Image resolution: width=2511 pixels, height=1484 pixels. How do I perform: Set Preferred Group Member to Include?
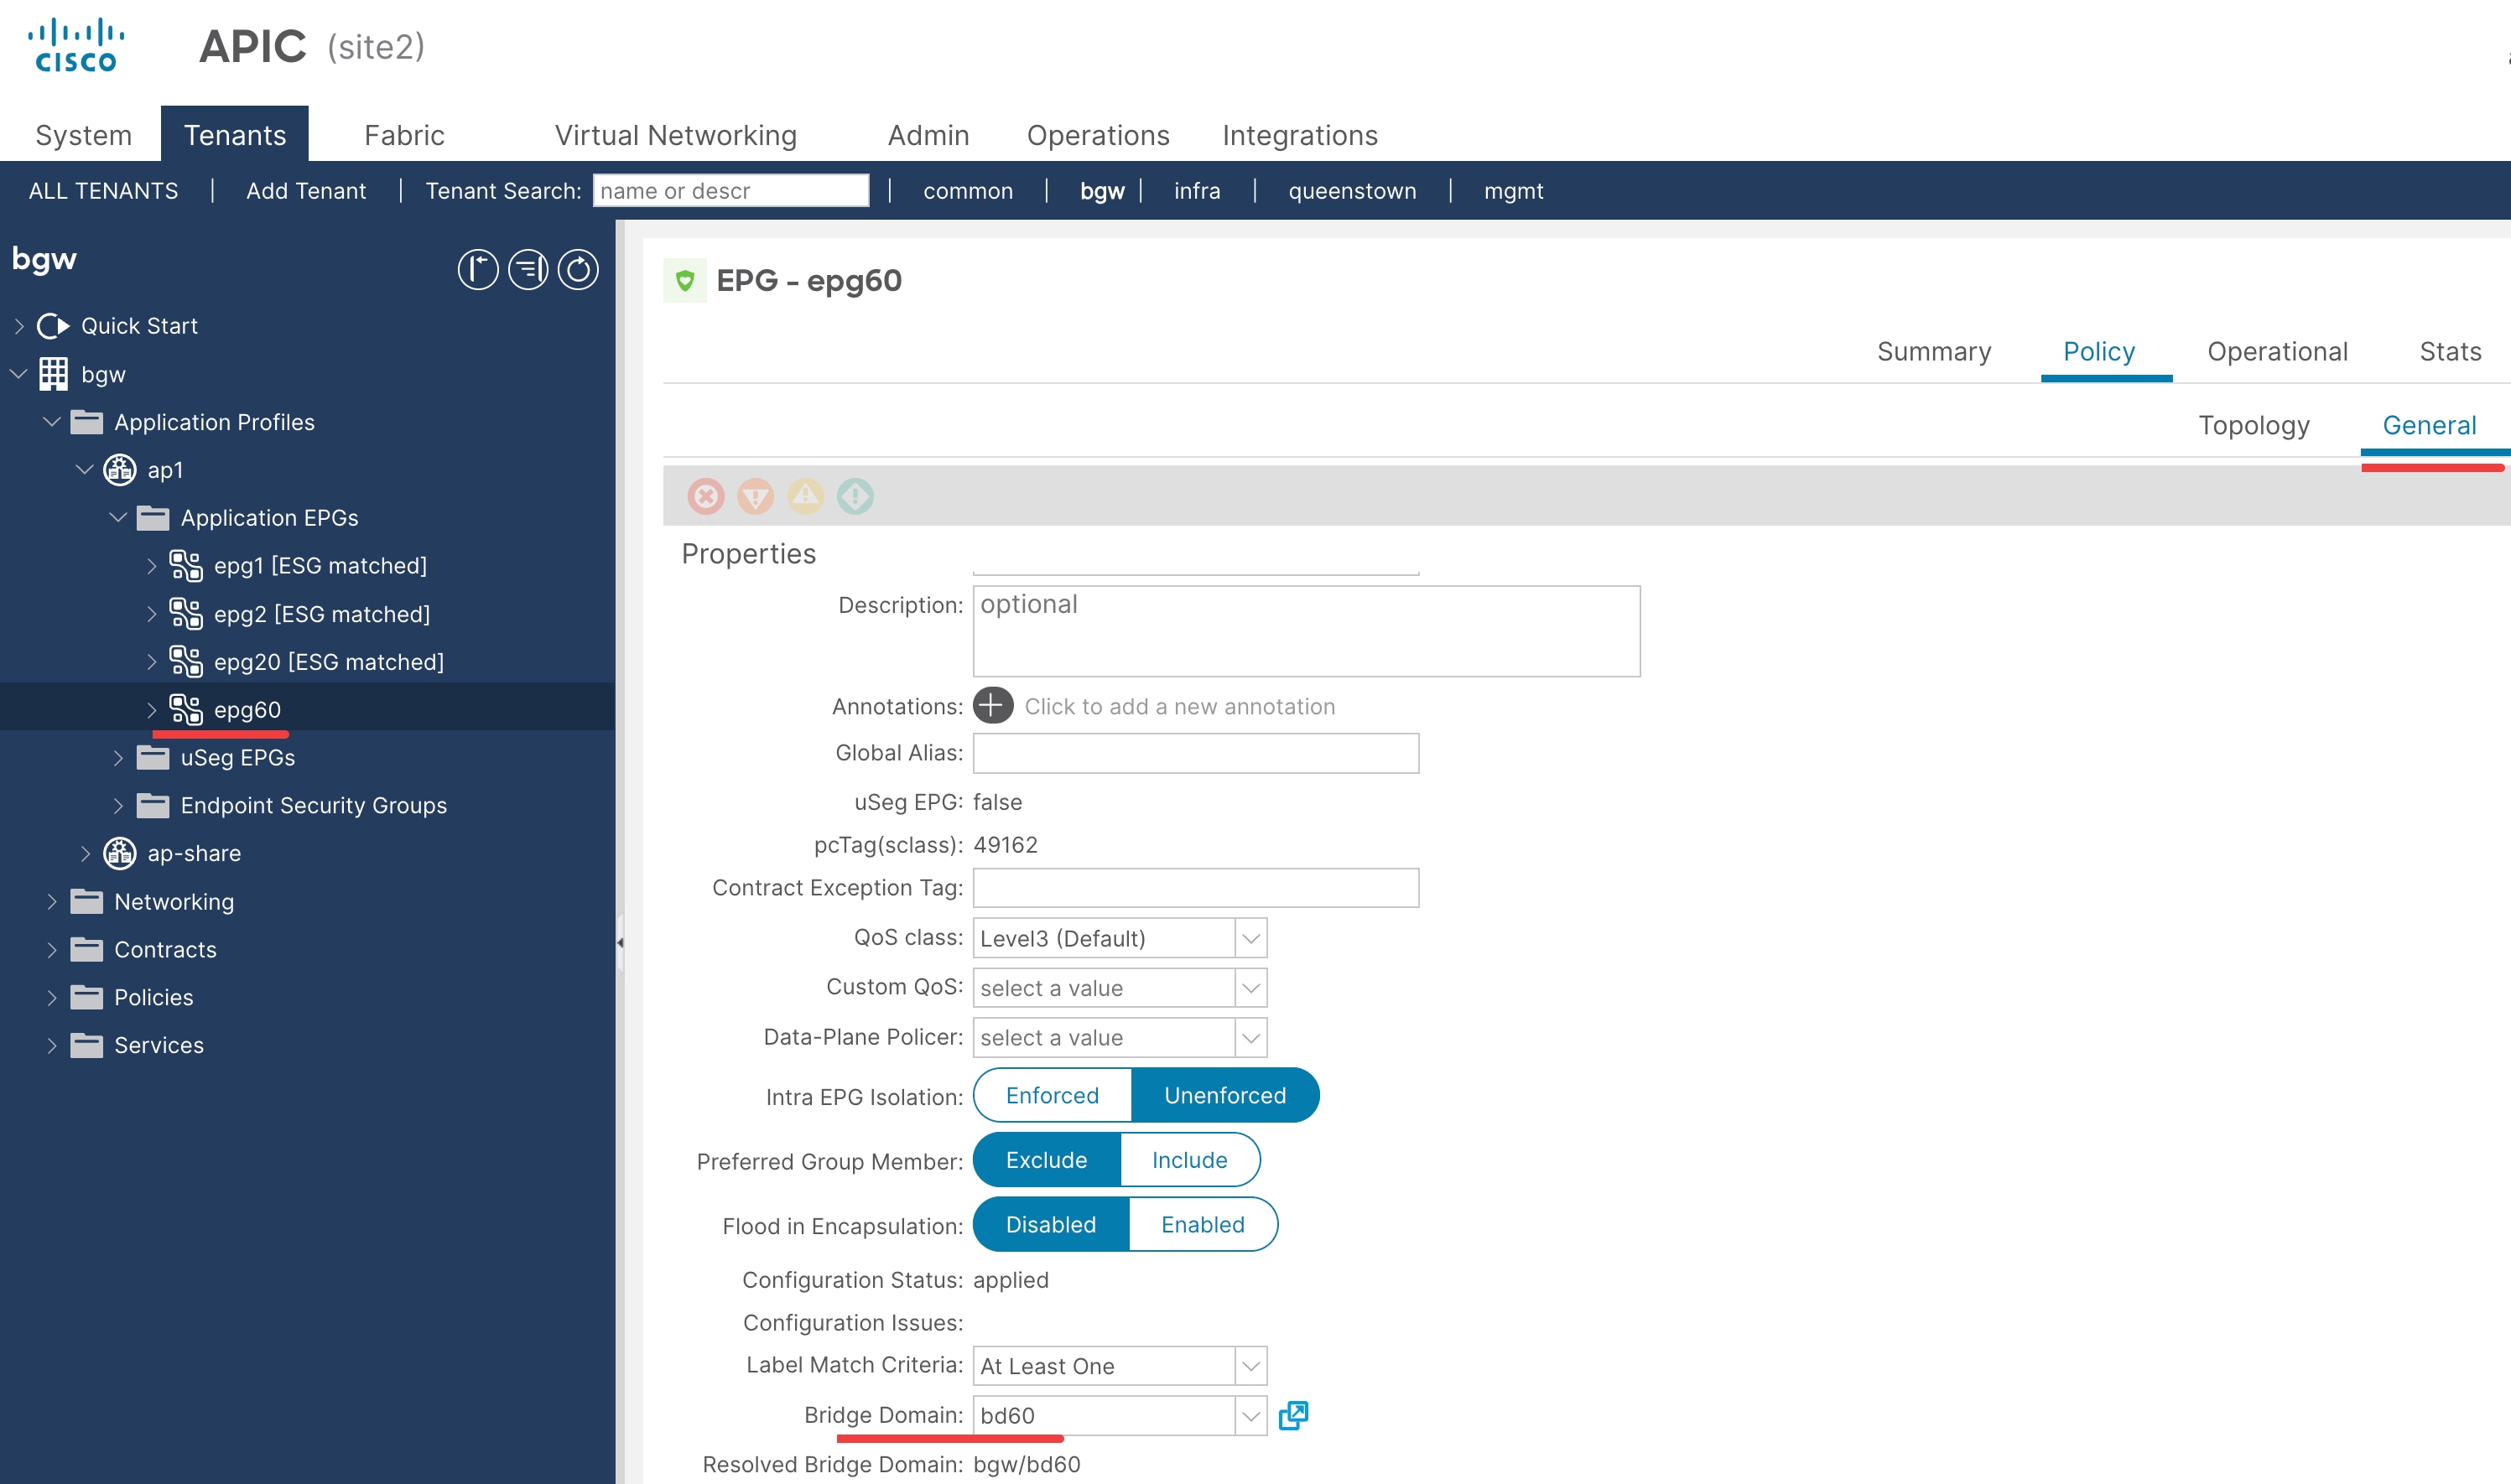coord(1190,1160)
